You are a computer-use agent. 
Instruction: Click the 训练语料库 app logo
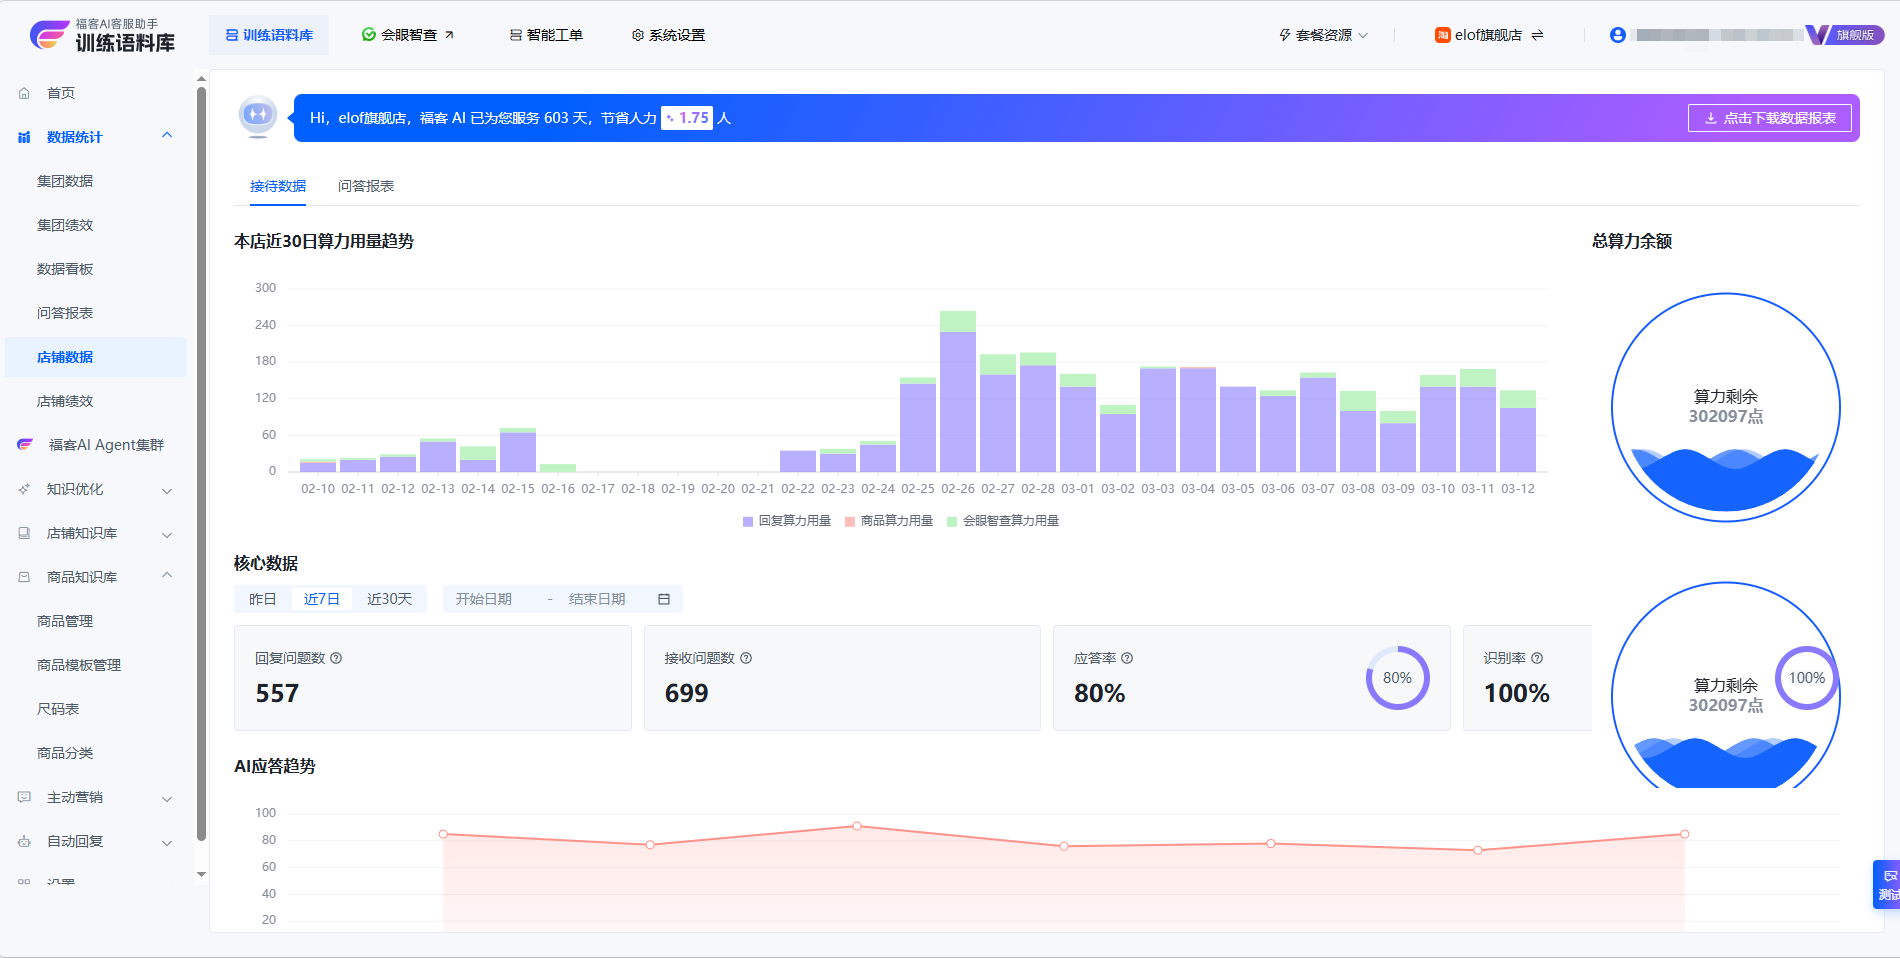click(x=102, y=35)
